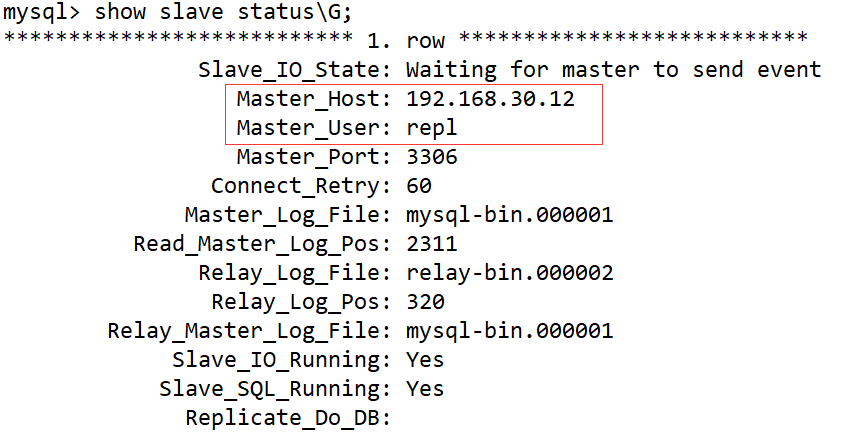Click the Yes value beside Slave_IO_Running
The image size is (862, 434).
click(426, 360)
